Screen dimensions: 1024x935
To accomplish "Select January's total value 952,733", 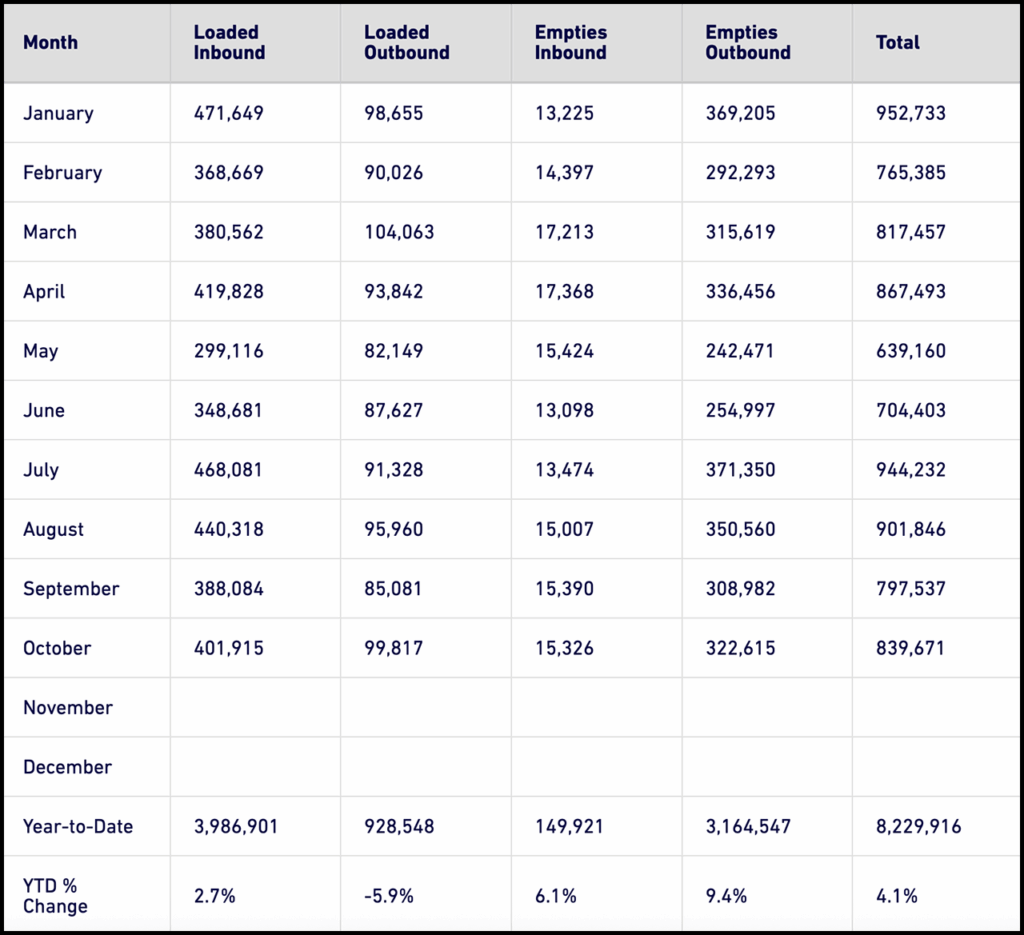I will (910, 113).
